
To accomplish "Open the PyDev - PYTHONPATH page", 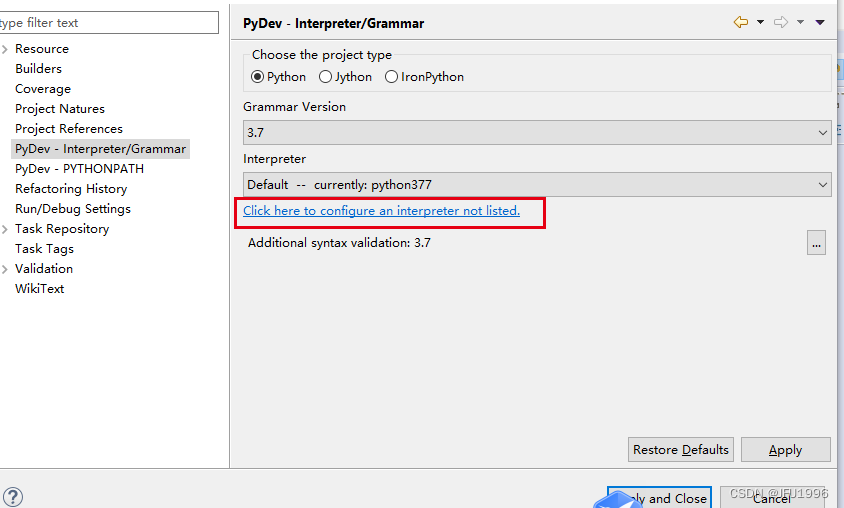I will click(x=79, y=168).
